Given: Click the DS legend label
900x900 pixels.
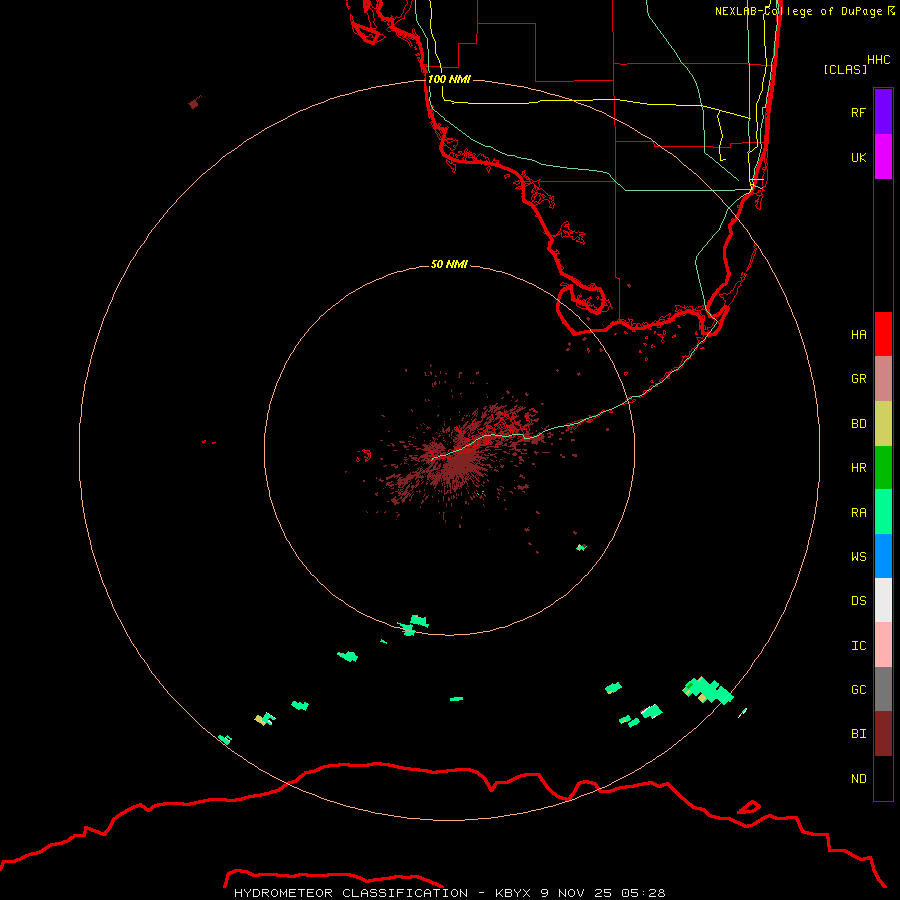Looking at the screenshot, I should (858, 601).
